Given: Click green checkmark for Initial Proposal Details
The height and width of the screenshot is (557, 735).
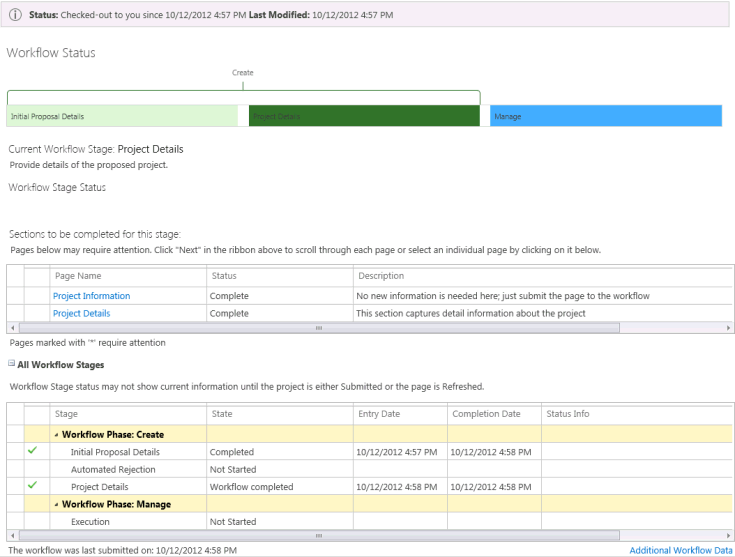Looking at the screenshot, I should 32,450.
